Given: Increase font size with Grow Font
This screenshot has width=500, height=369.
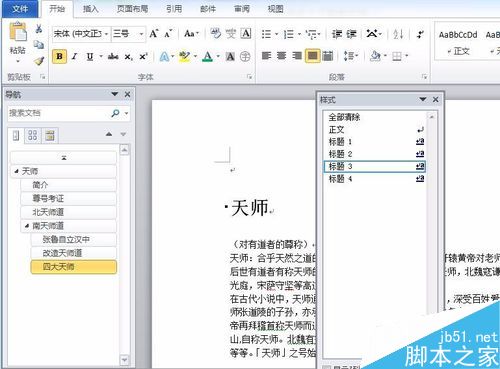Looking at the screenshot, I should click(x=153, y=34).
